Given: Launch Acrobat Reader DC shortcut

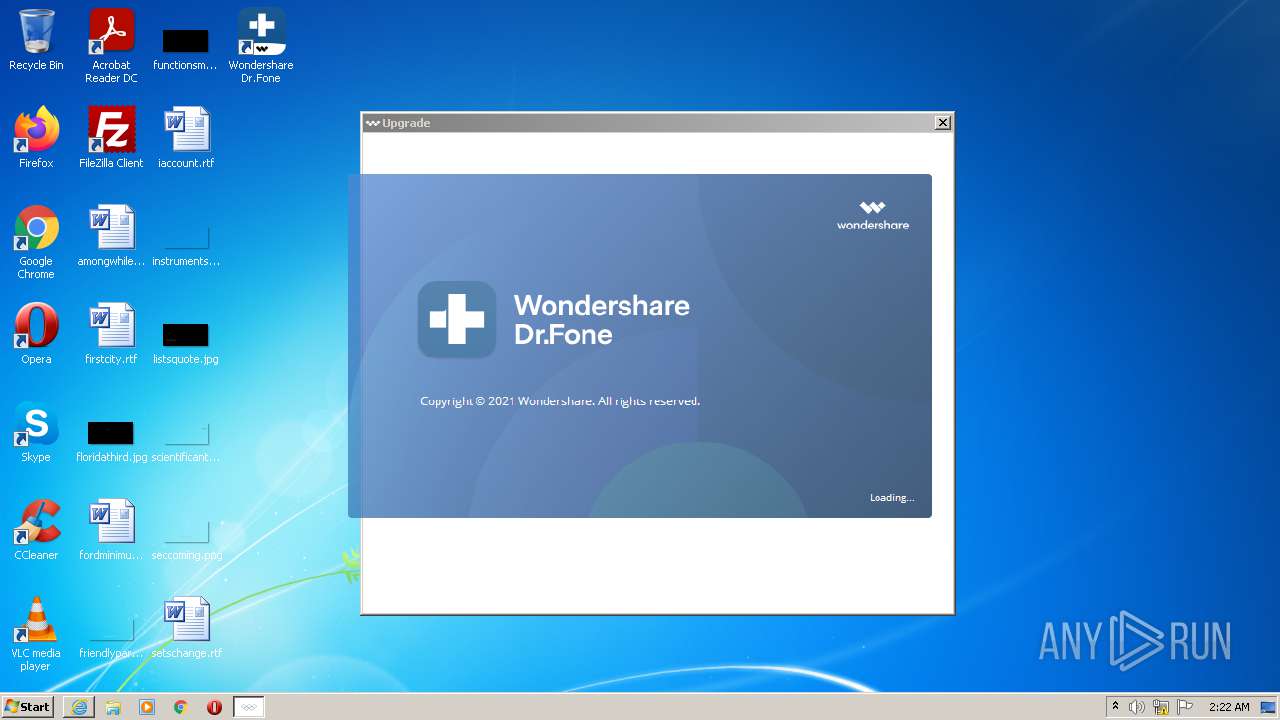Looking at the screenshot, I should click(111, 45).
